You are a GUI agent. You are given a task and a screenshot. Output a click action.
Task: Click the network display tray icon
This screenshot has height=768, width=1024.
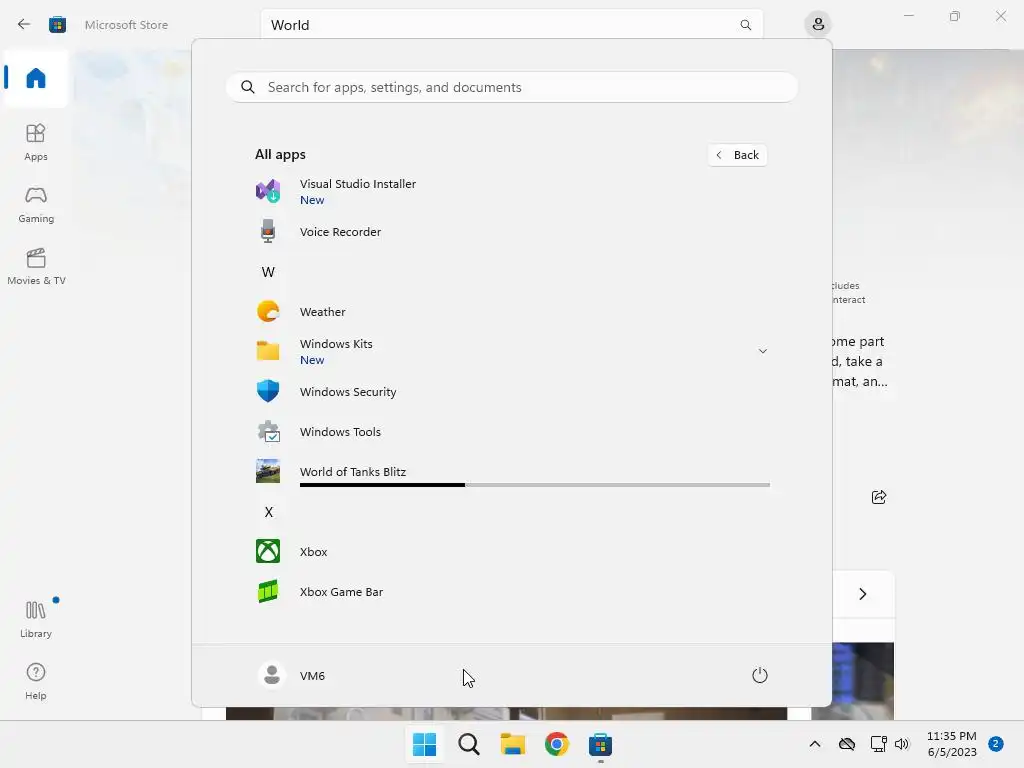coord(878,744)
